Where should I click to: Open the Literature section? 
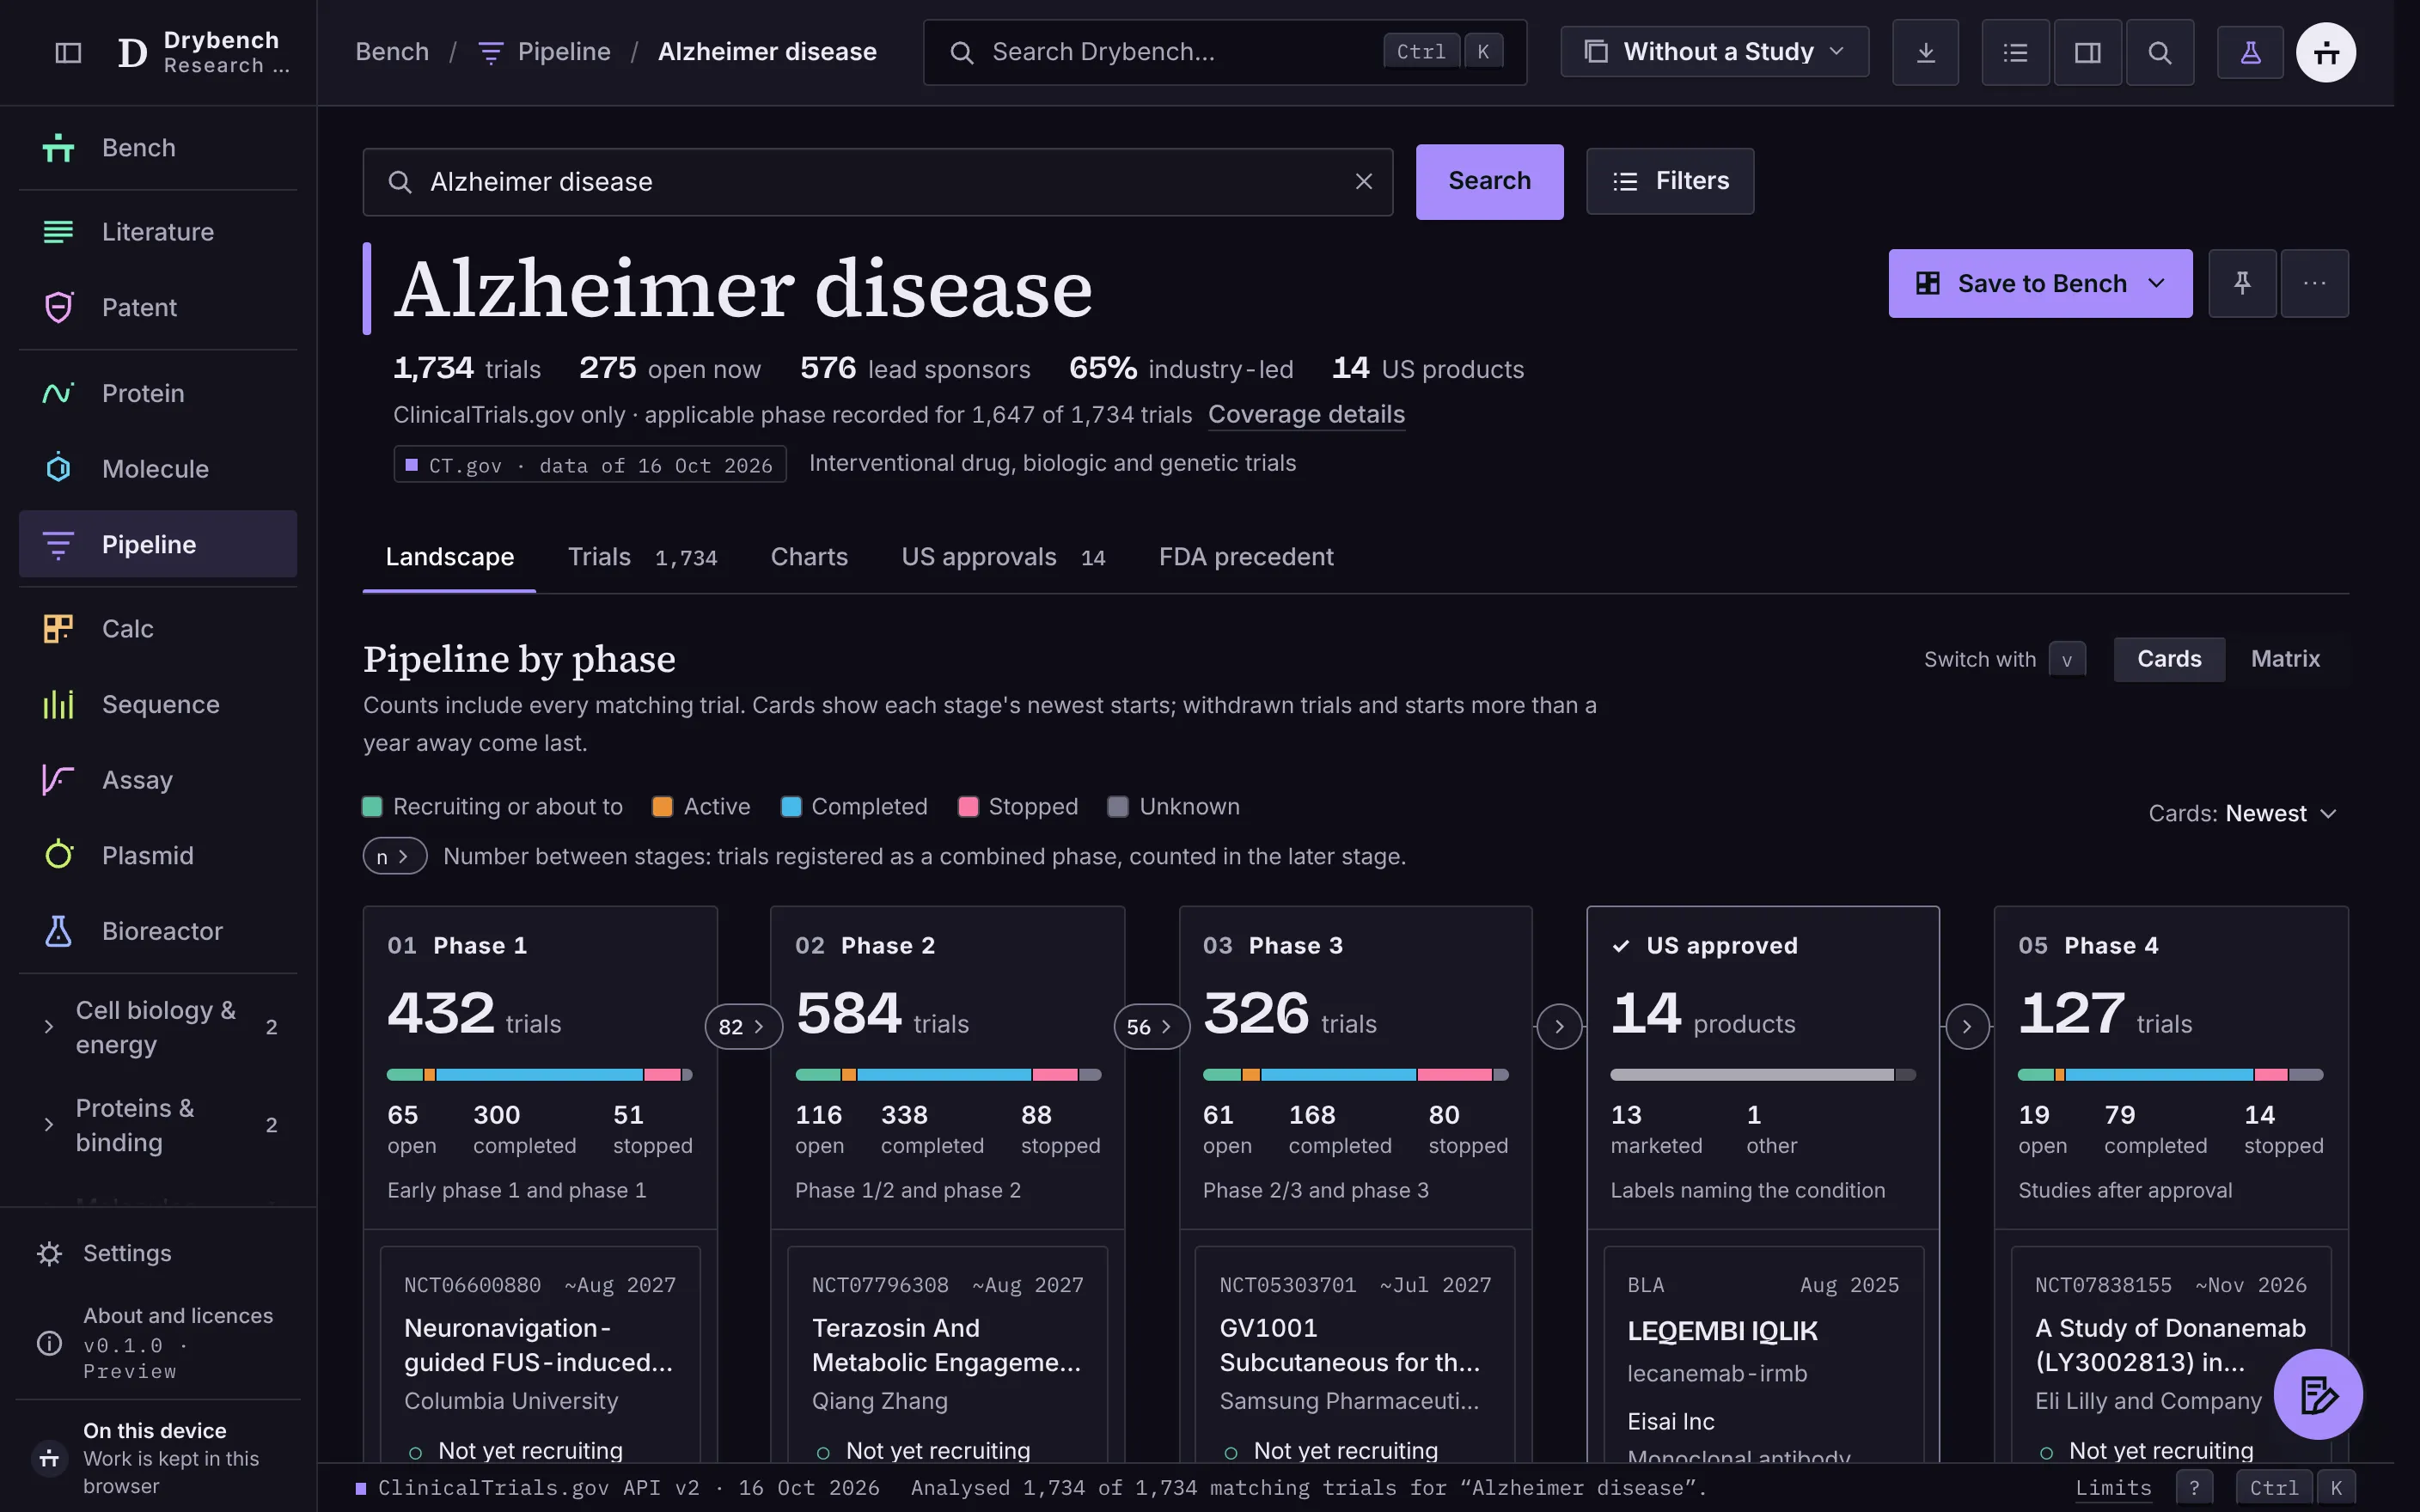point(158,232)
